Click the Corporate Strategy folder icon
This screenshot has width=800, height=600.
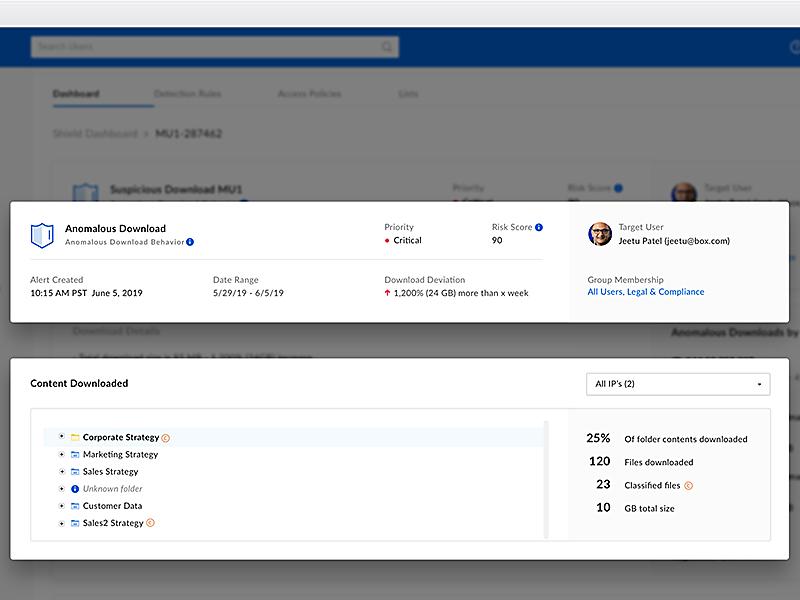click(75, 437)
